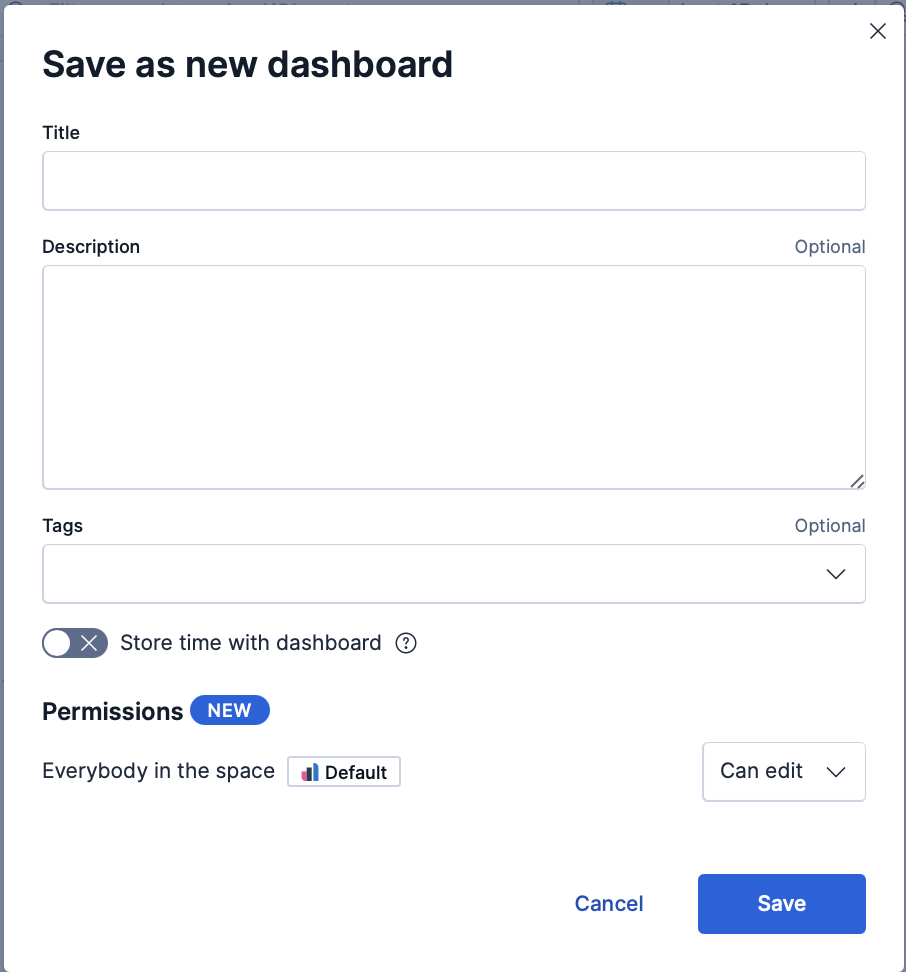Click the chevron beside Can edit
This screenshot has width=906, height=972.
pos(836,772)
